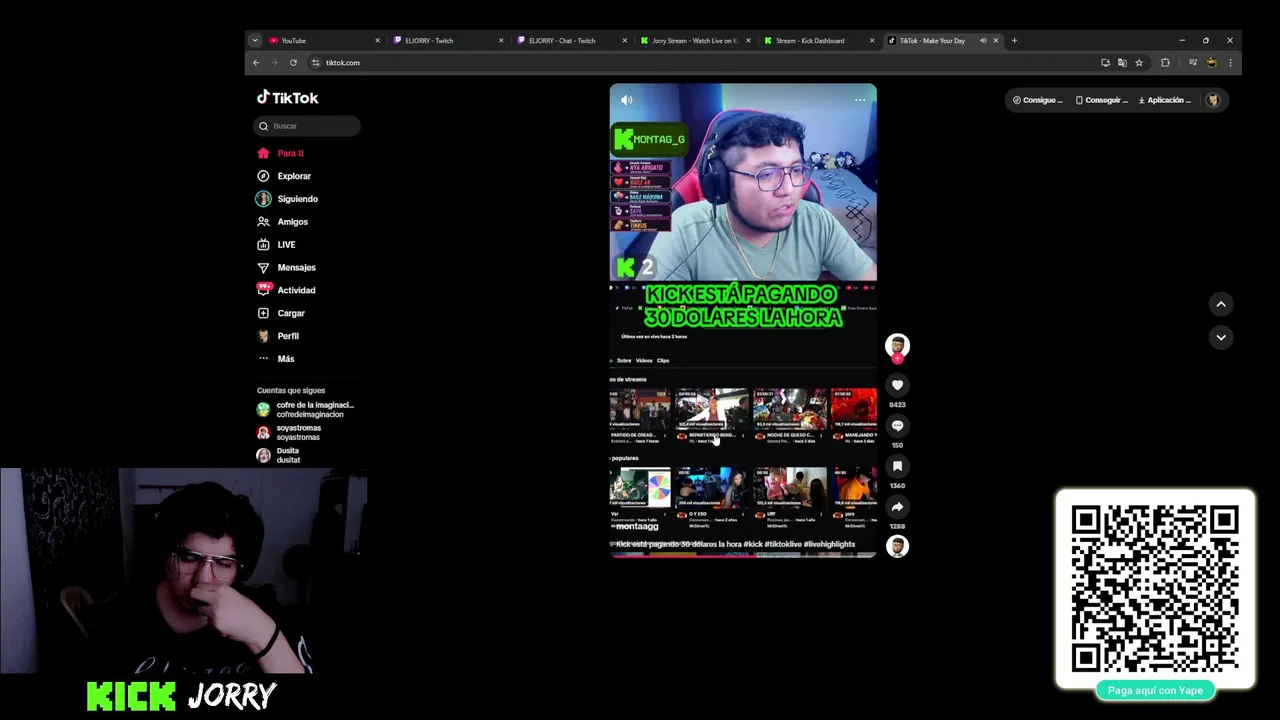Open the Chrome profile avatar
The width and height of the screenshot is (1280, 720).
click(x=1212, y=63)
